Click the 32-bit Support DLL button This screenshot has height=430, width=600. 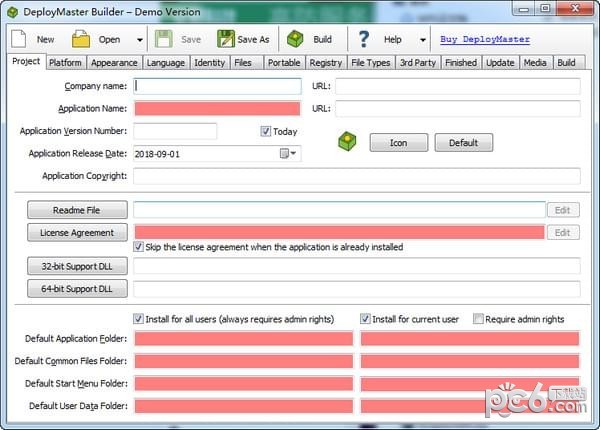[x=77, y=266]
